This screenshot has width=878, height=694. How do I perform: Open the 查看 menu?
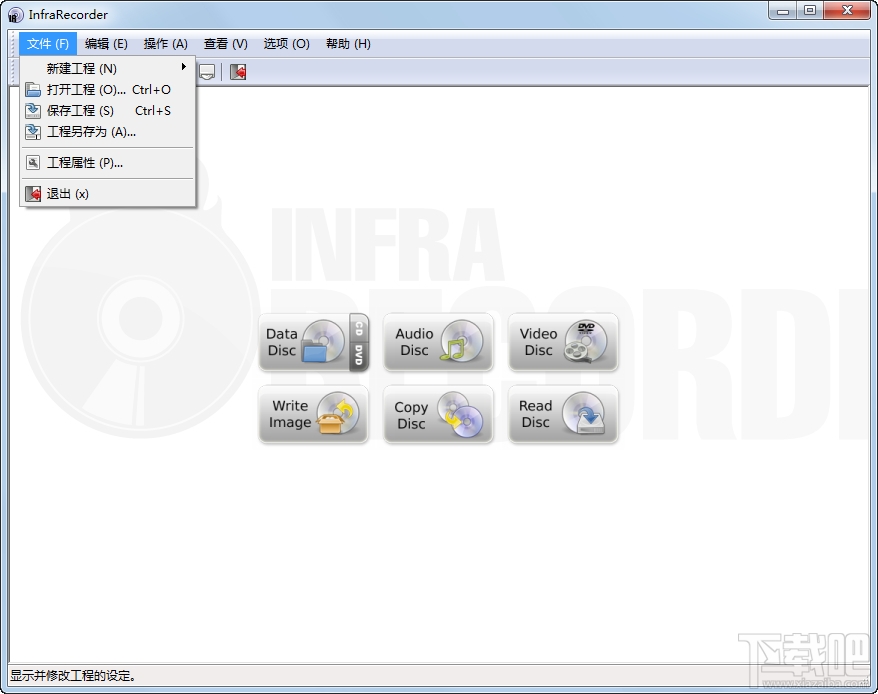point(225,43)
